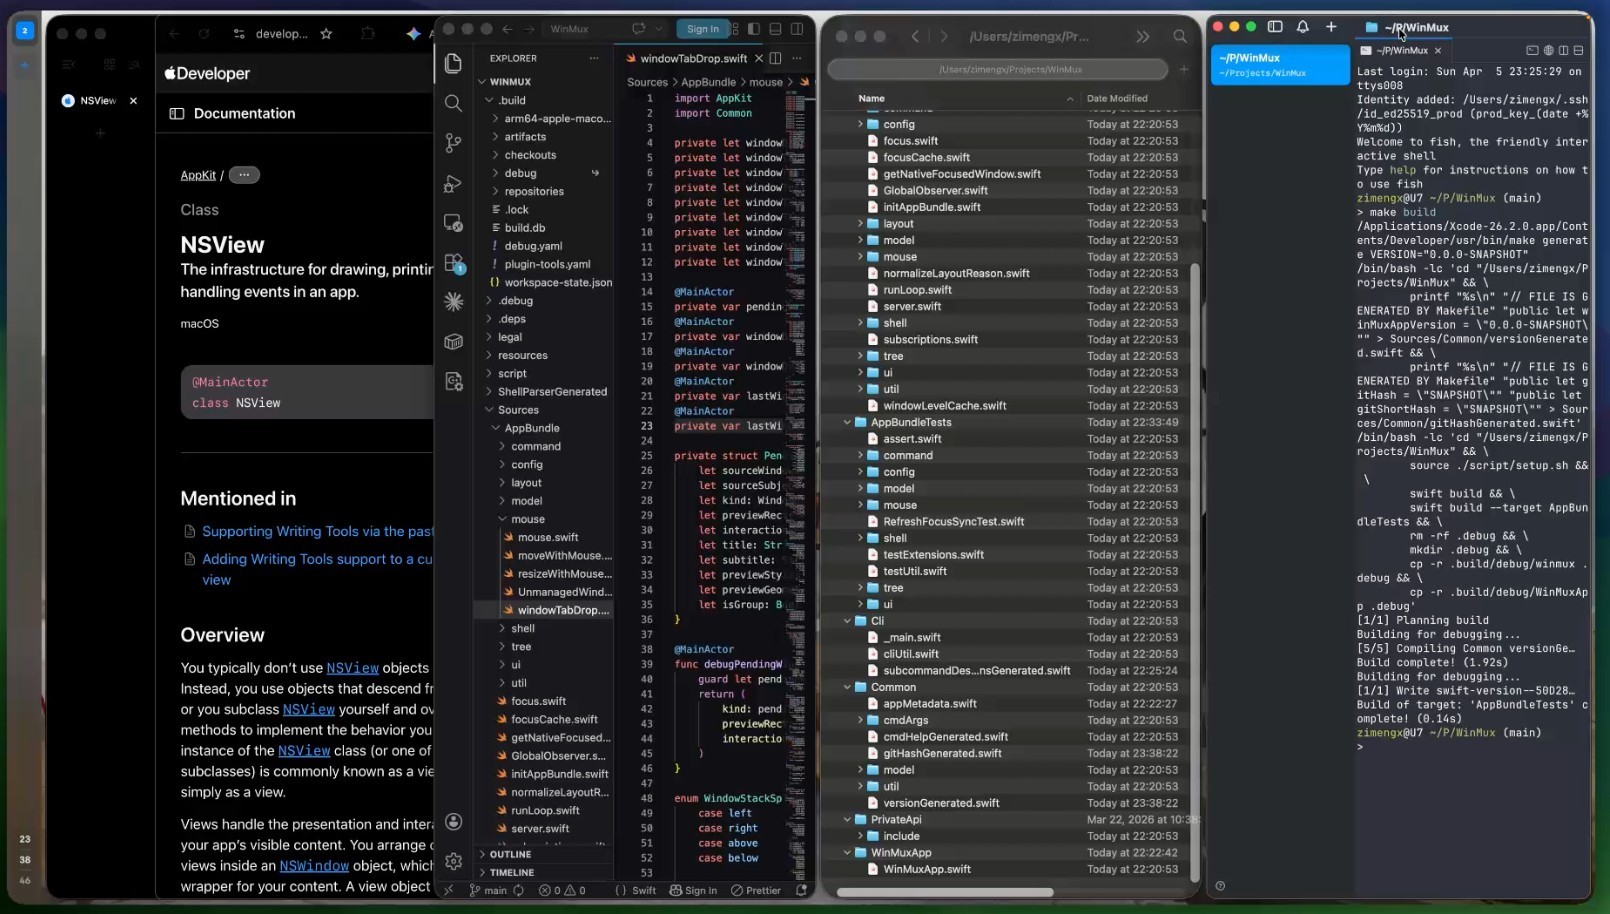The width and height of the screenshot is (1610, 914).
Task: Open Manage gear in VS Code activity bar
Action: pyautogui.click(x=453, y=861)
